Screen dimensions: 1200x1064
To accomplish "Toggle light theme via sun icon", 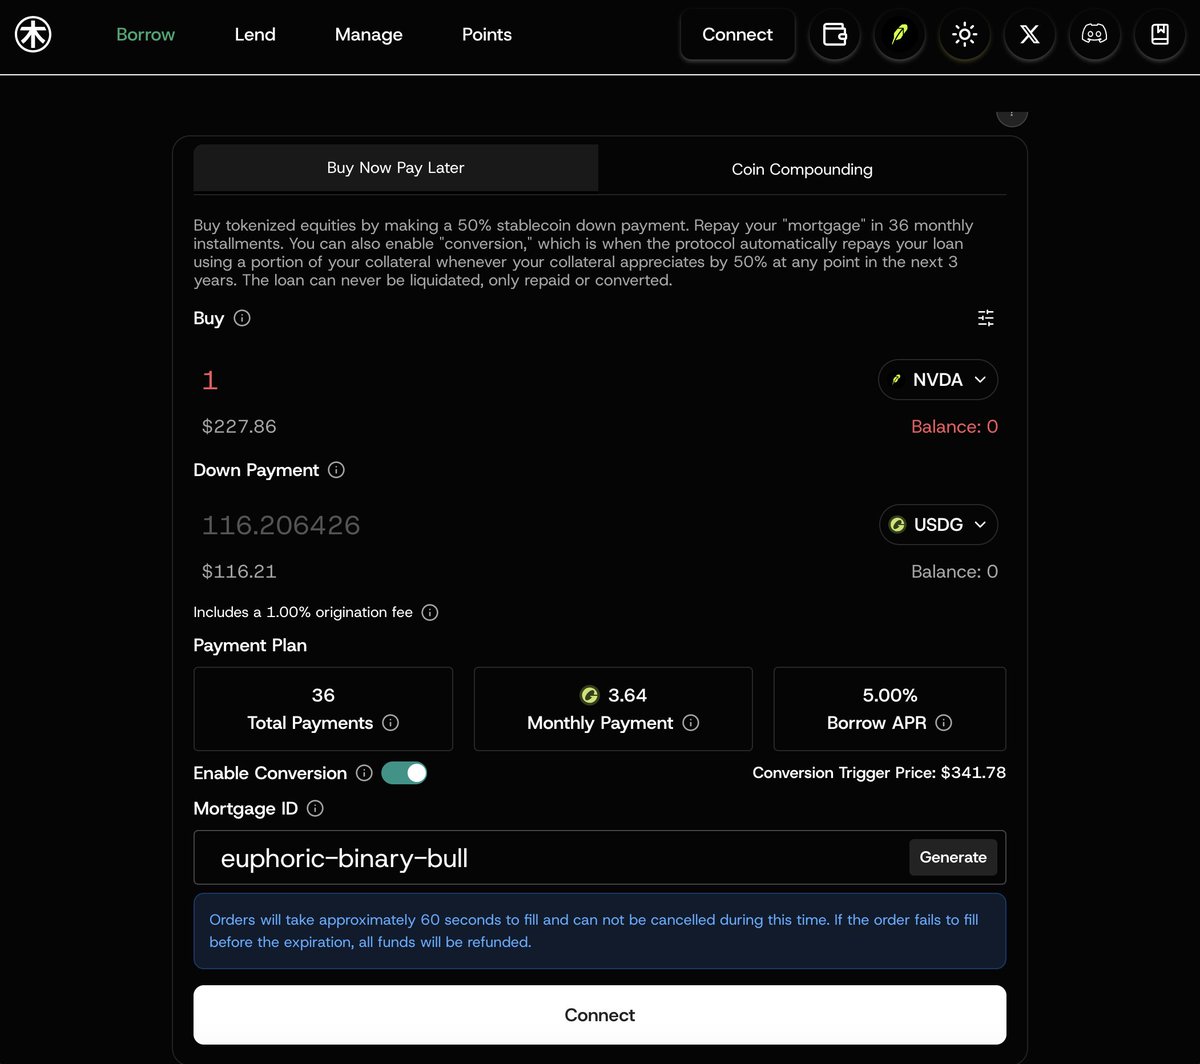I will click(x=964, y=35).
